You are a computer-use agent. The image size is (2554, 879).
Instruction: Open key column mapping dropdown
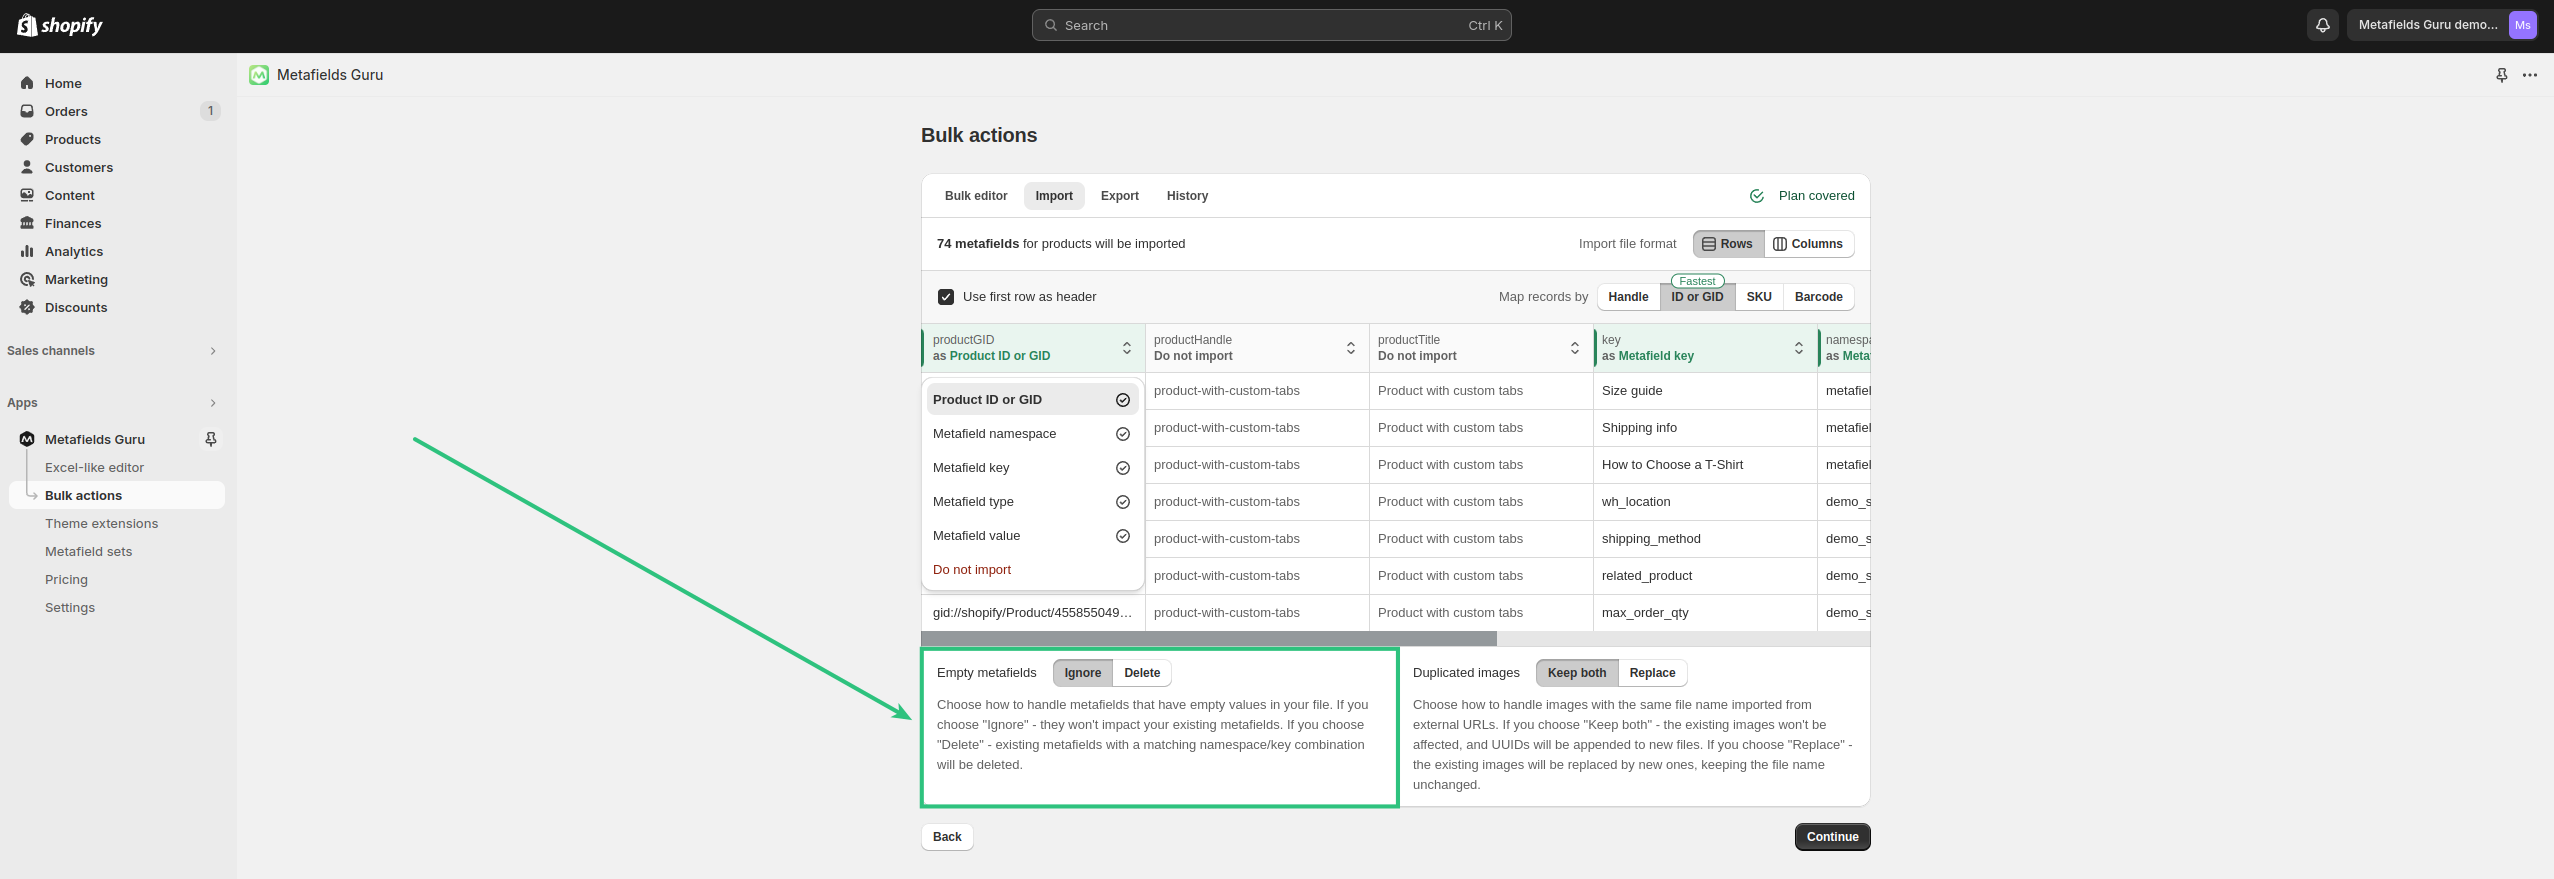[1705, 348]
